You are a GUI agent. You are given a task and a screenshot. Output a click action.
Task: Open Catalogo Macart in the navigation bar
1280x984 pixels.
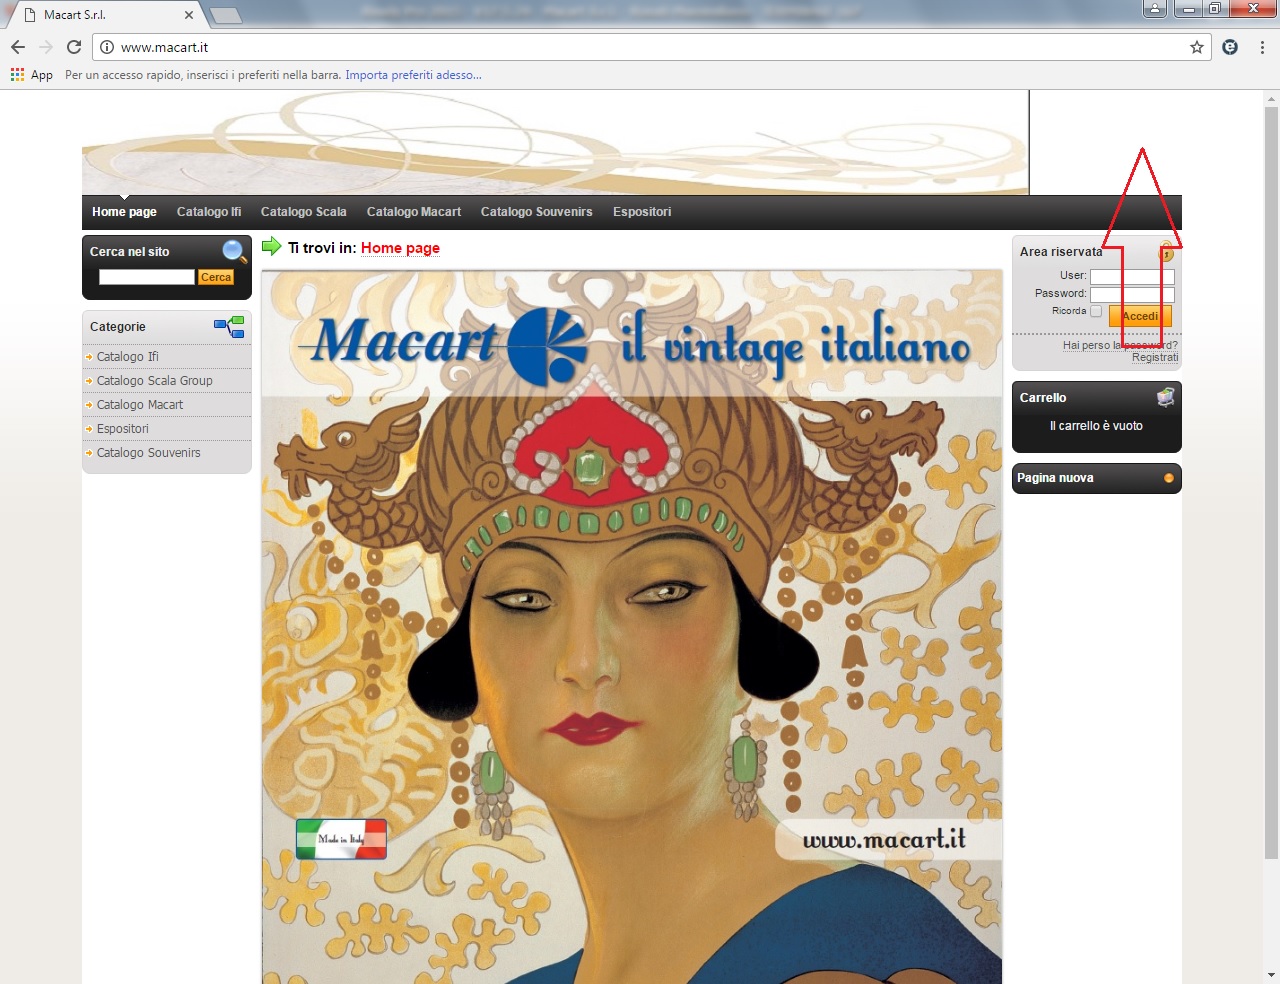coord(414,212)
